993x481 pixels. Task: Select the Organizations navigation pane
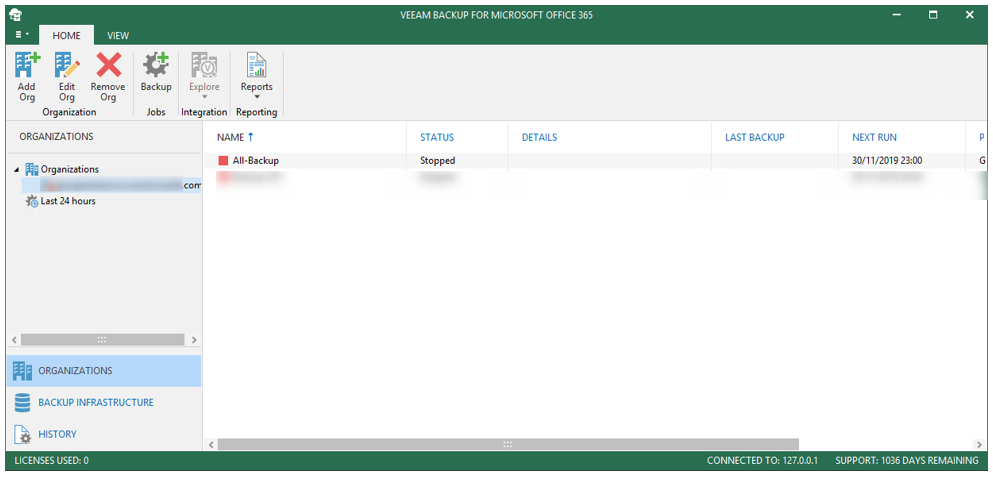[75, 371]
